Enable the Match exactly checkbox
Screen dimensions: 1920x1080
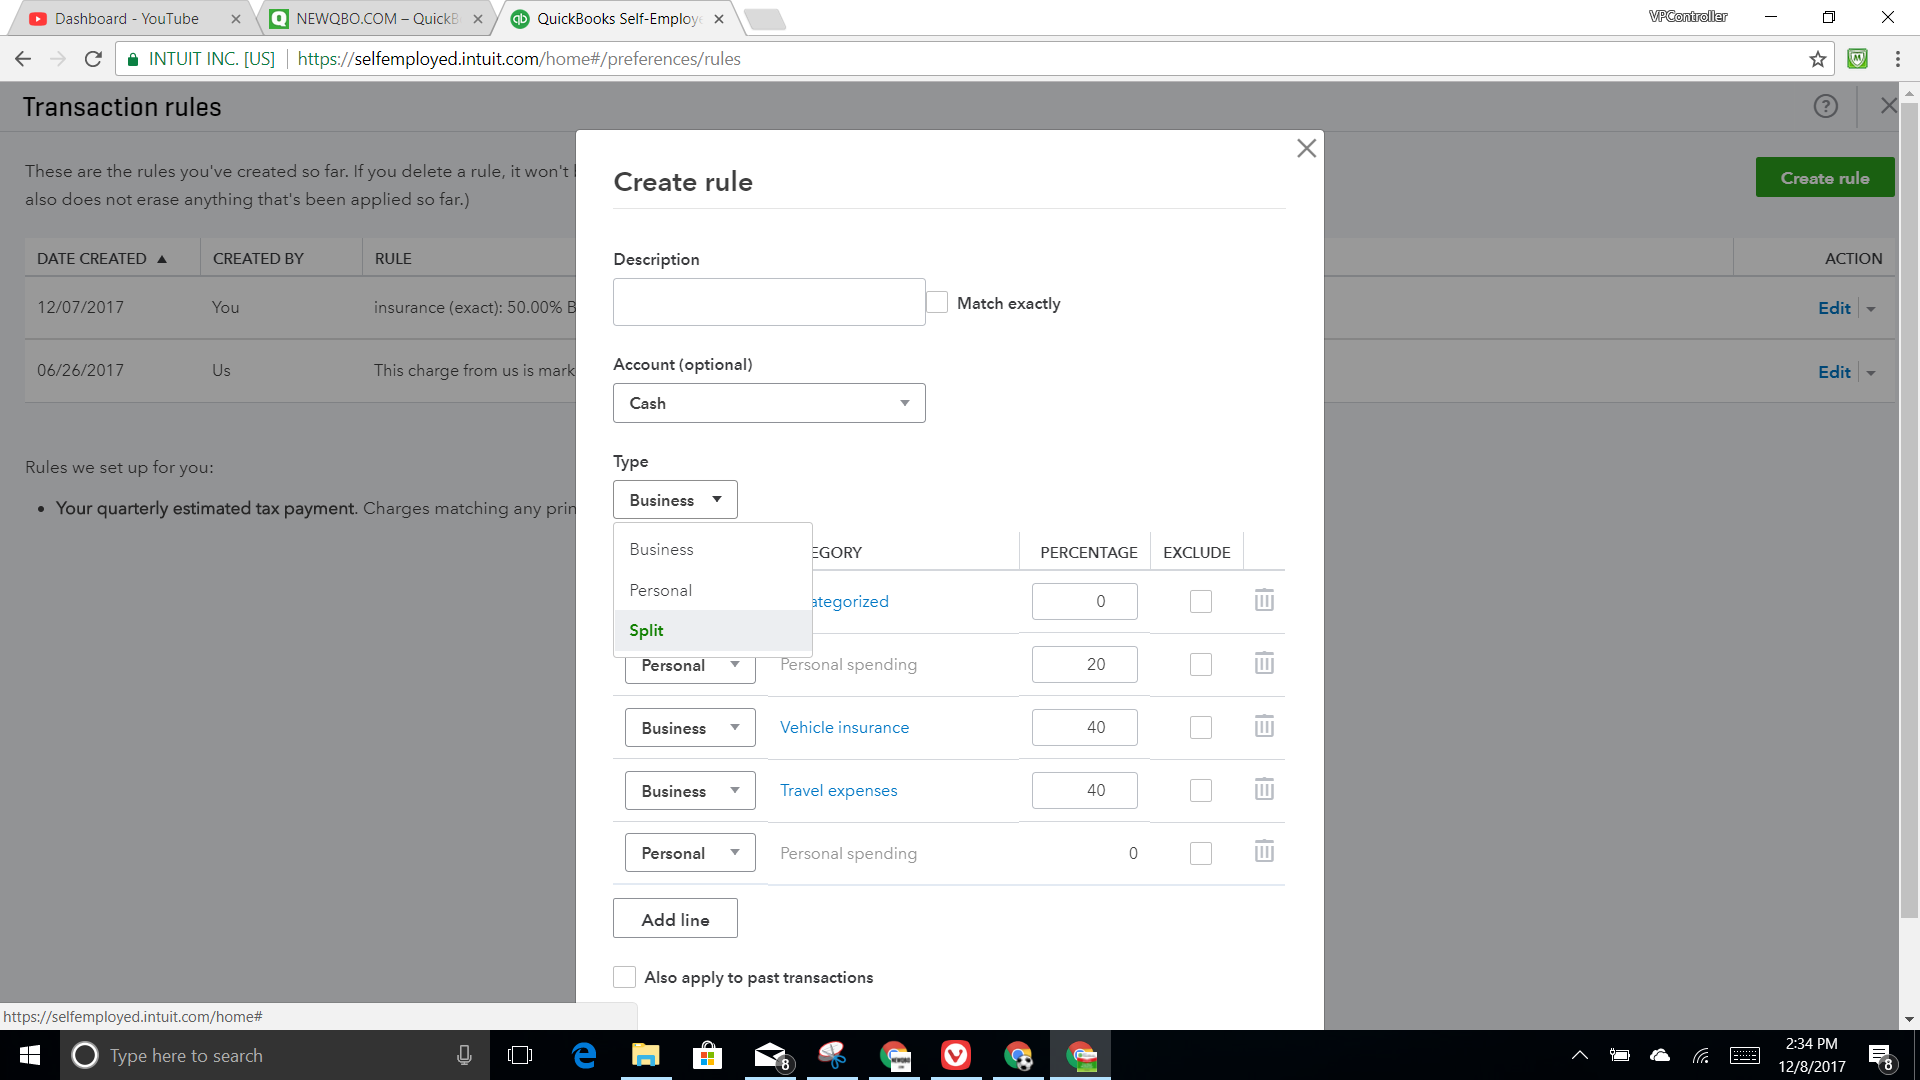click(x=936, y=301)
